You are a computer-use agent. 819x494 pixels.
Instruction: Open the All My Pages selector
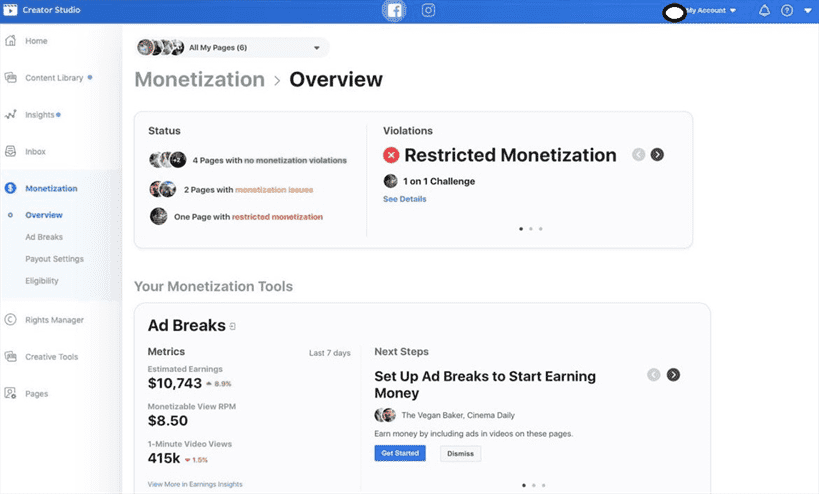tap(232, 48)
